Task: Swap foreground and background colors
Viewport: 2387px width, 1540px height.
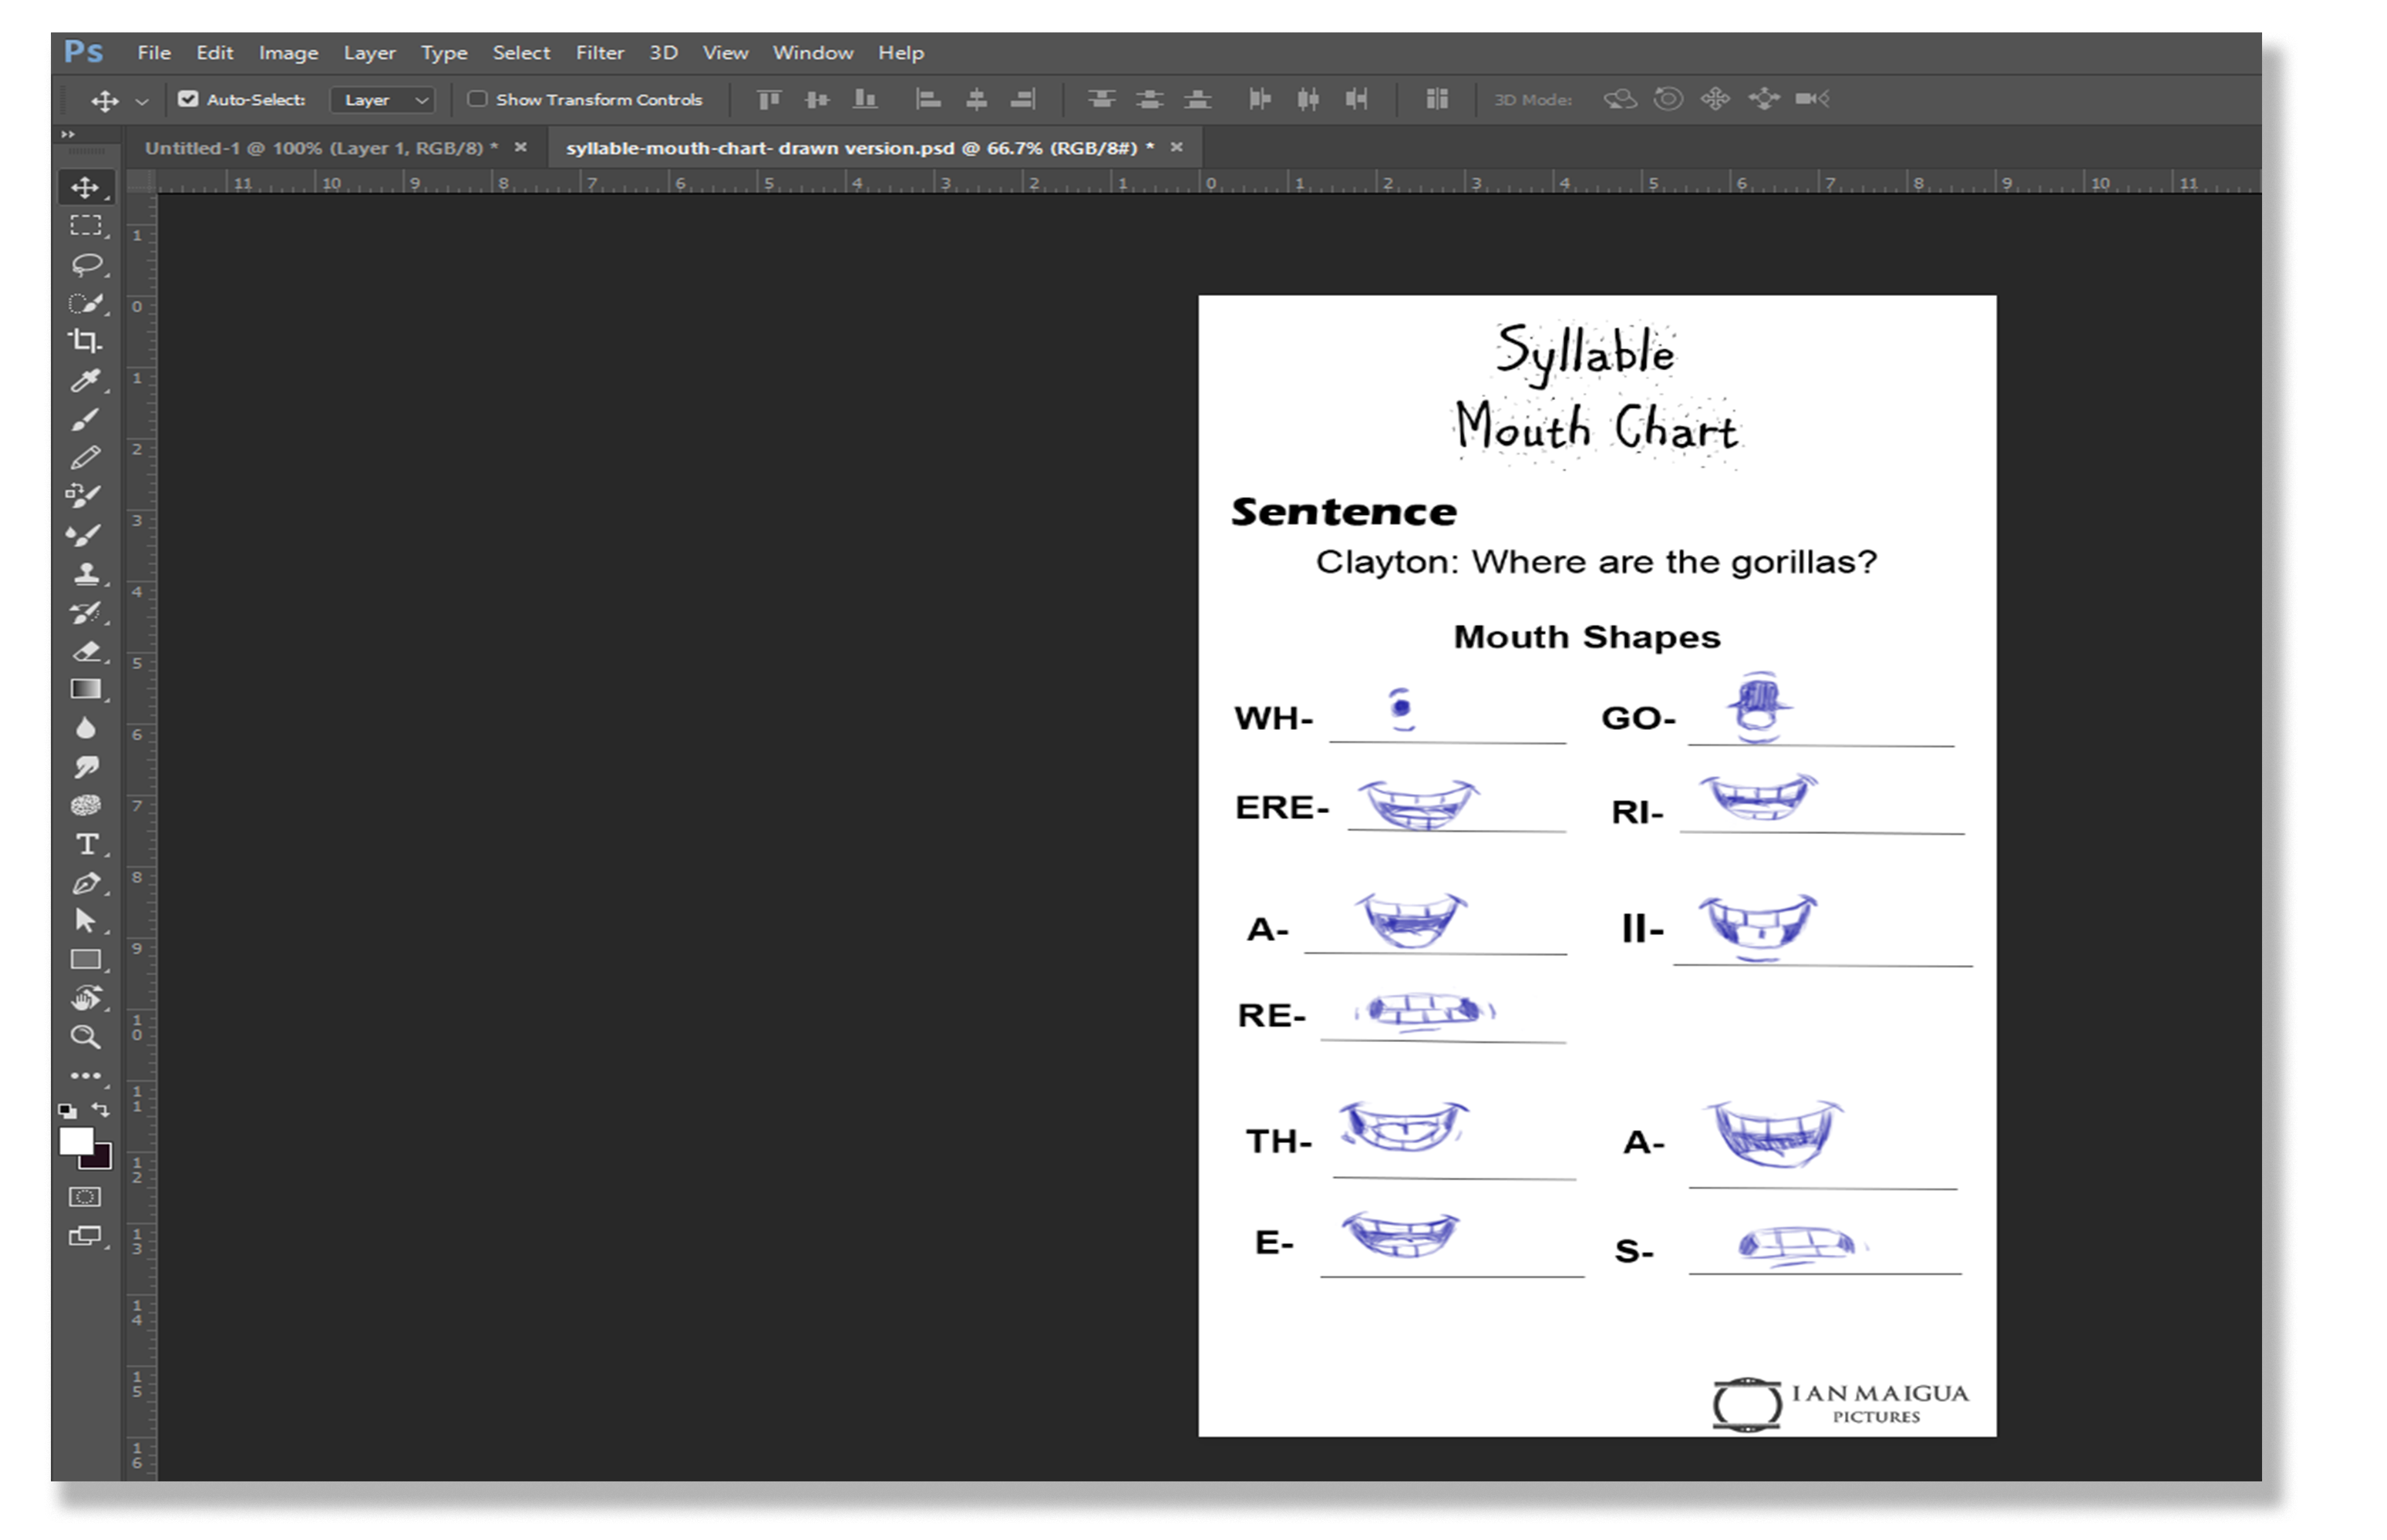Action: (x=101, y=1109)
